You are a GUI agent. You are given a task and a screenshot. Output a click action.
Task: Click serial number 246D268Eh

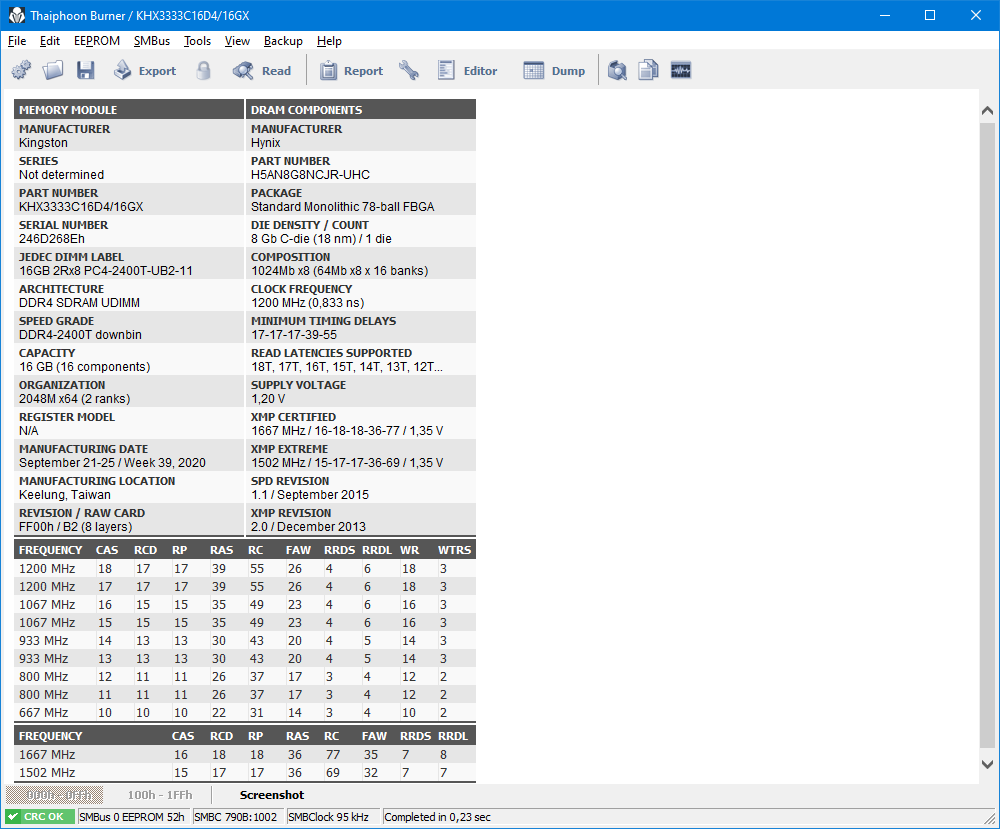point(52,238)
